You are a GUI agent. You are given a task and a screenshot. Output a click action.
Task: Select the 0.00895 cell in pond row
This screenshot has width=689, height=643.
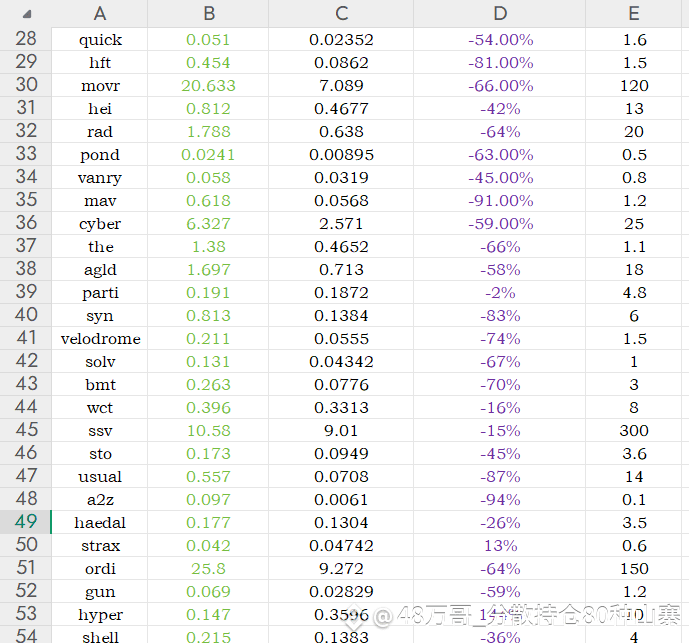click(x=341, y=154)
